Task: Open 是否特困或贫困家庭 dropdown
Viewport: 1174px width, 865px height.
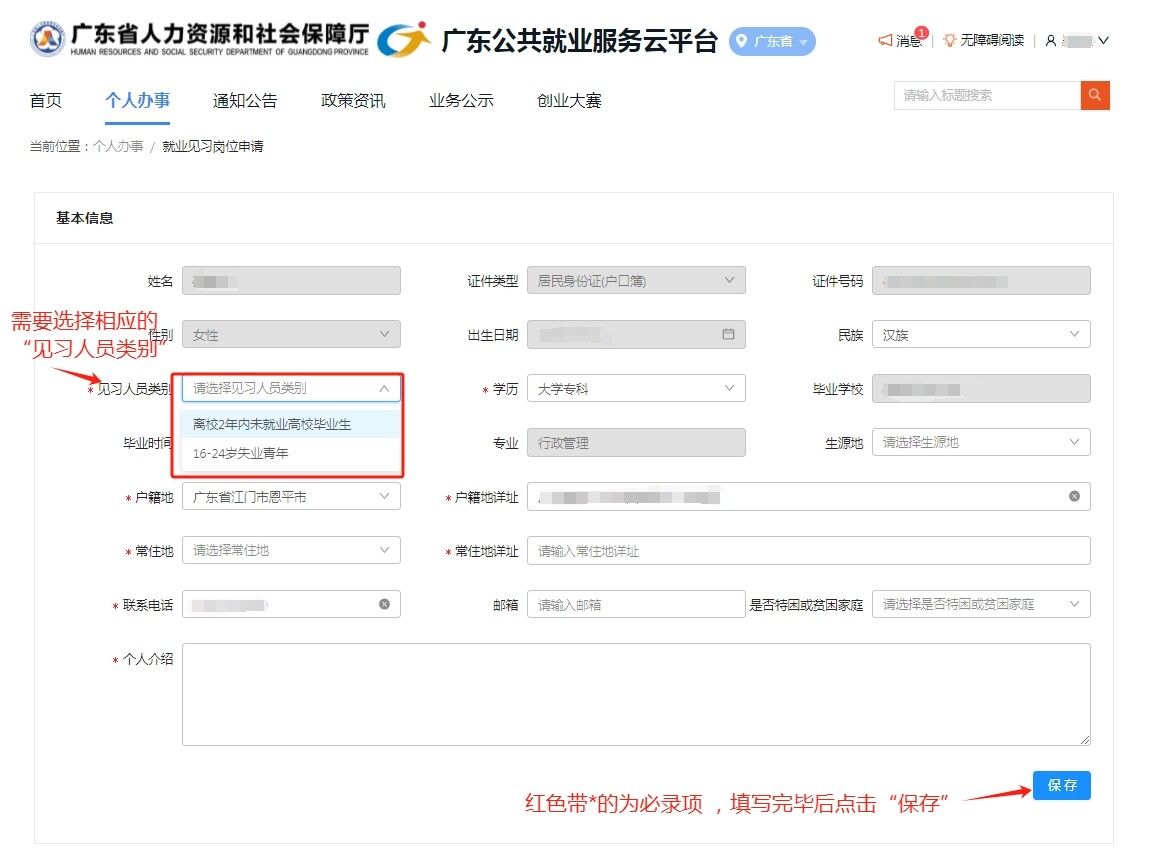Action: click(980, 604)
